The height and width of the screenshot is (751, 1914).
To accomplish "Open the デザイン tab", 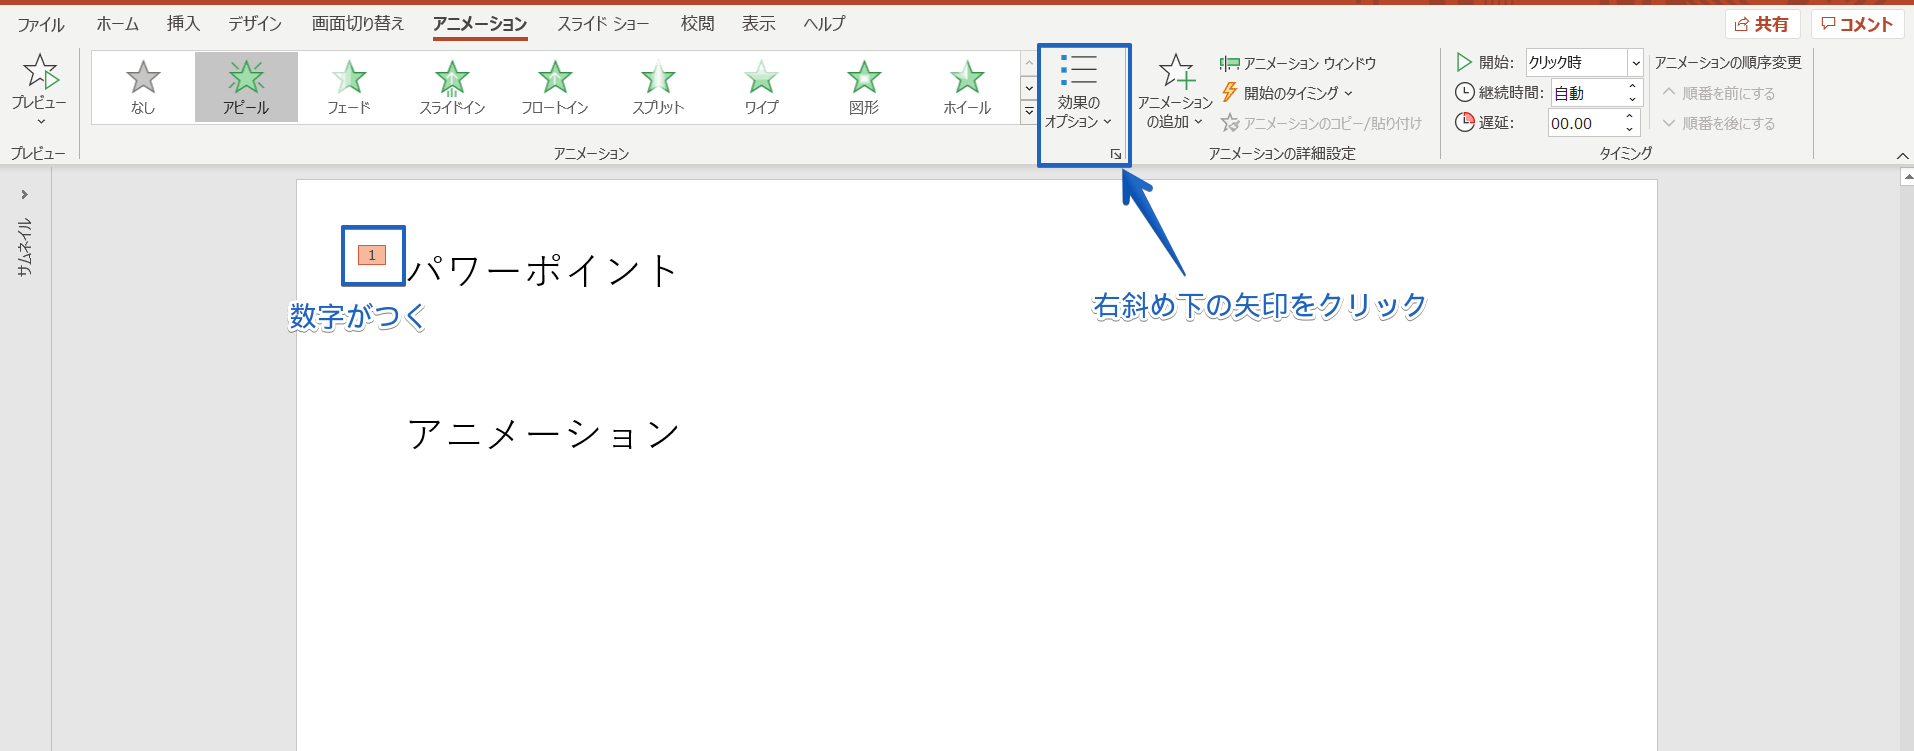I will 255,23.
